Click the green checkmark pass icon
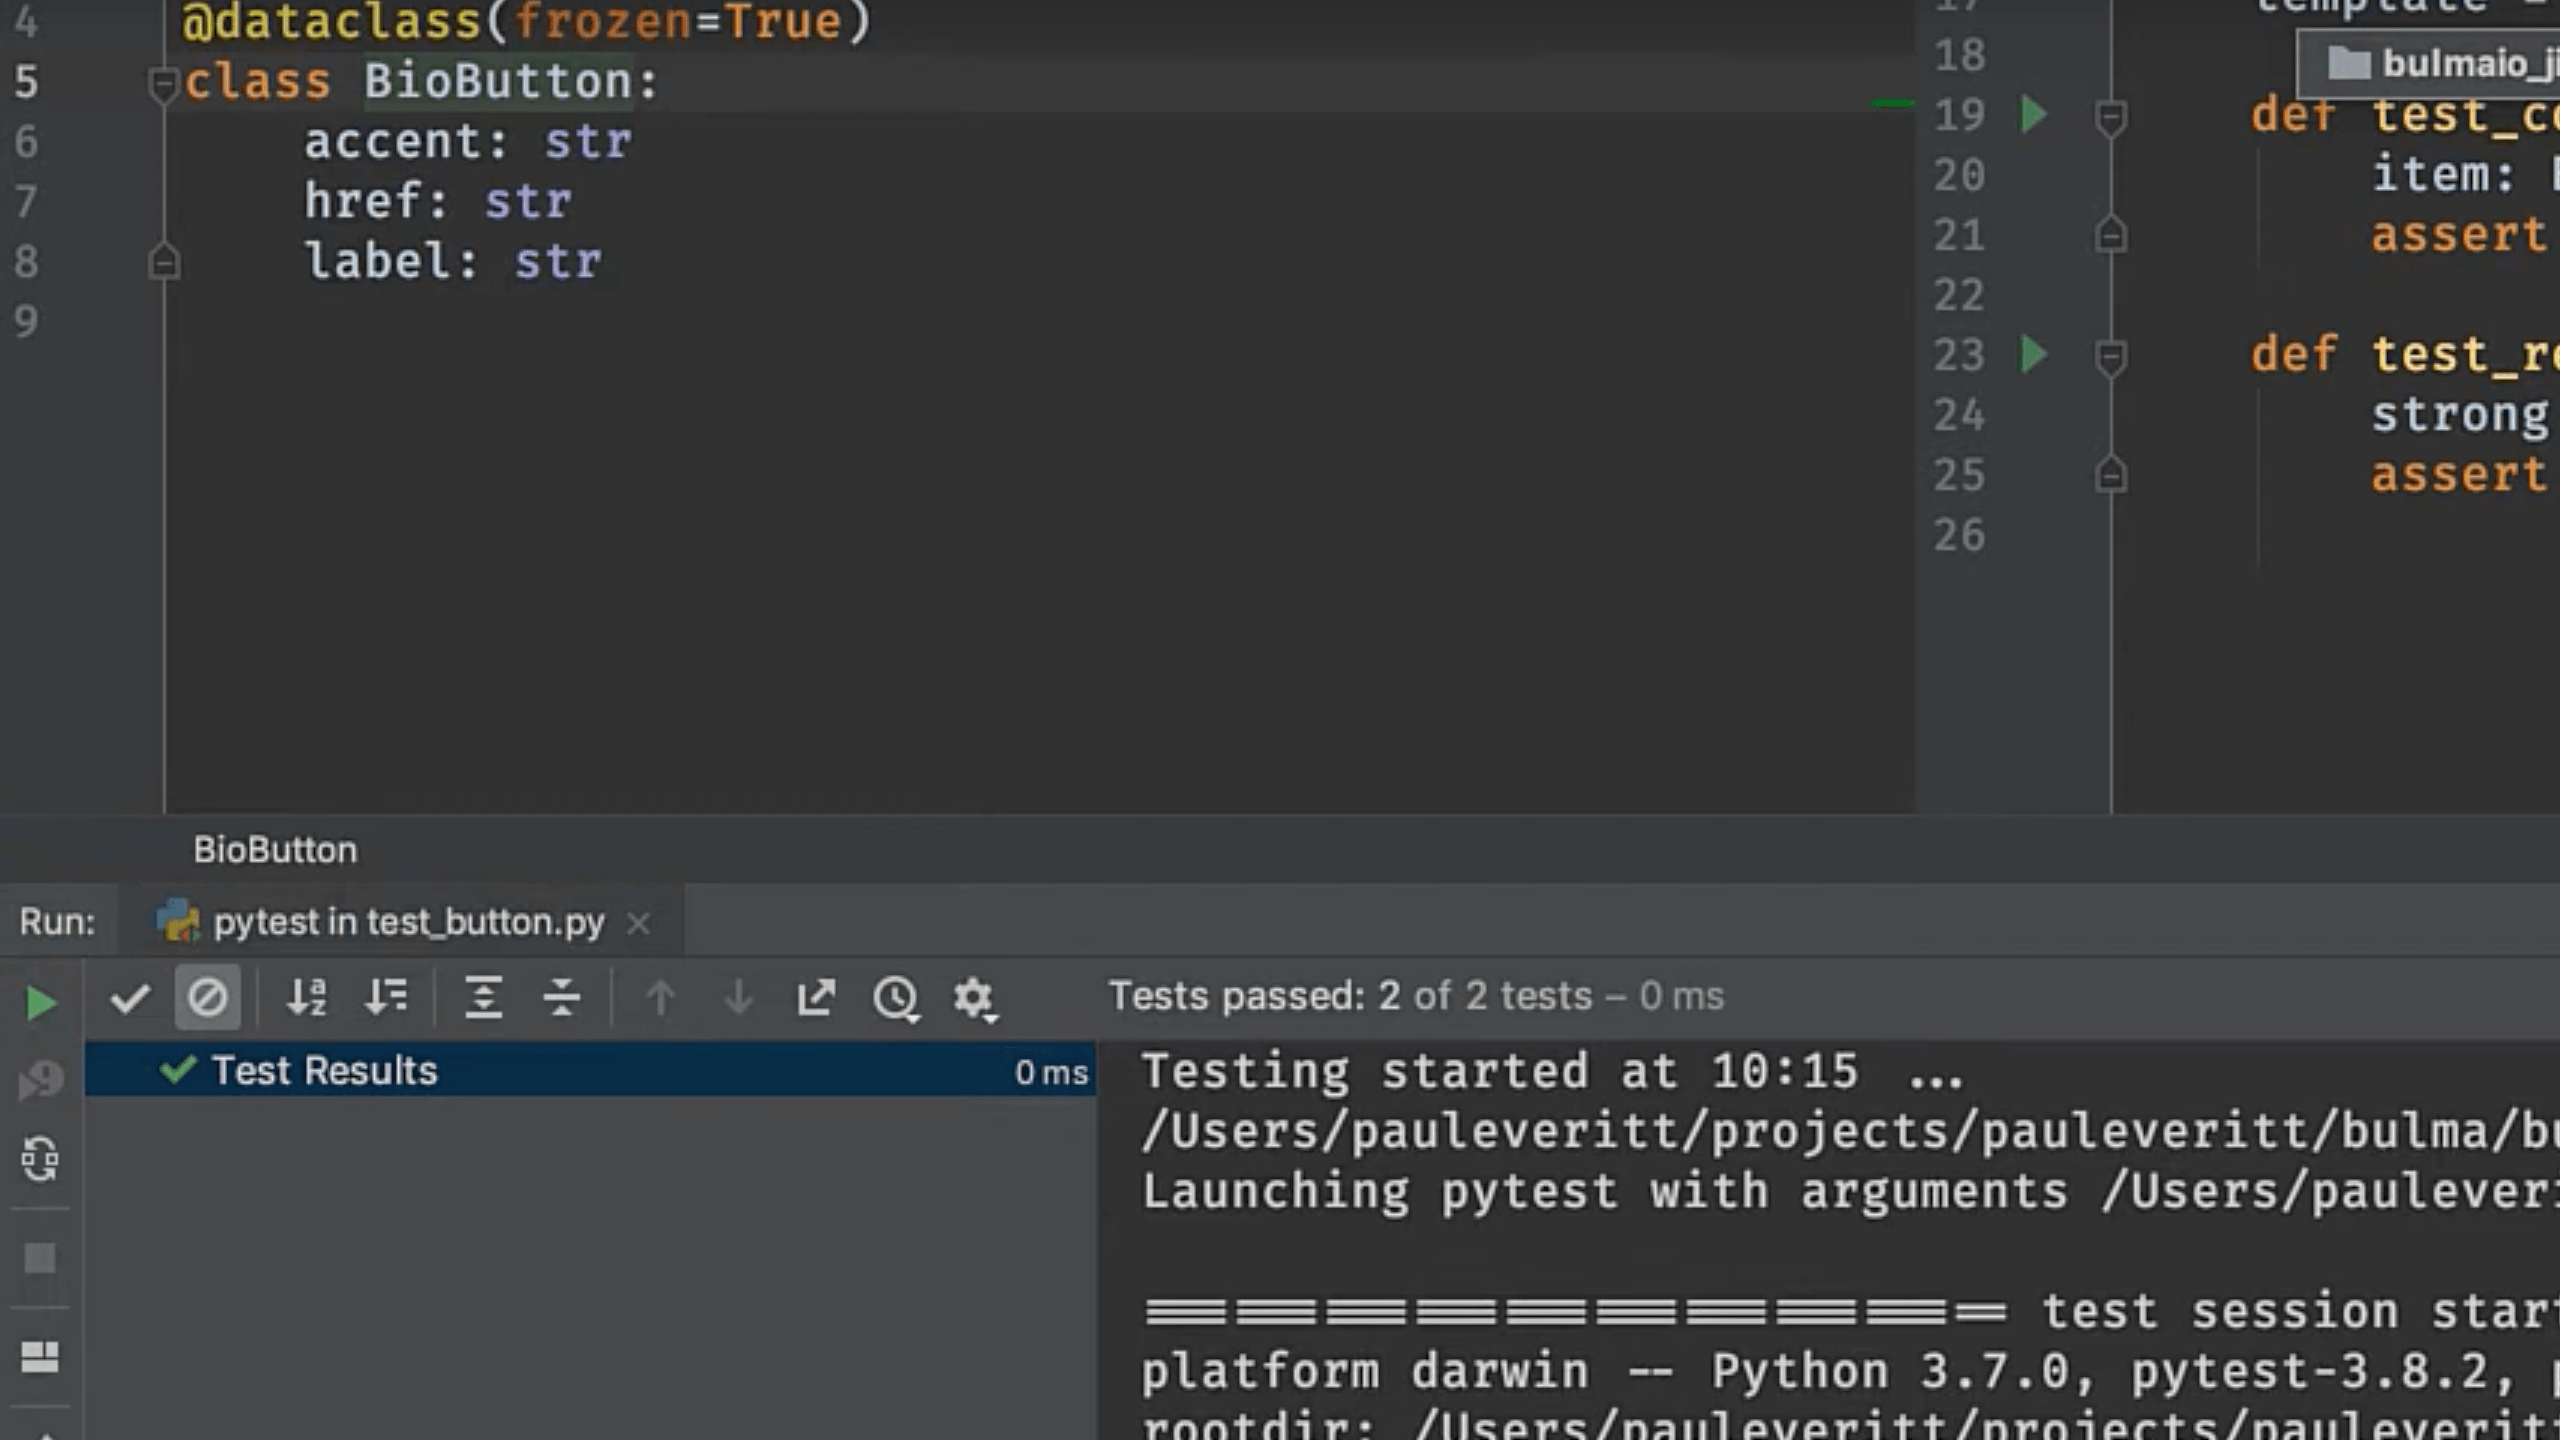The height and width of the screenshot is (1440, 2560). click(x=178, y=1069)
